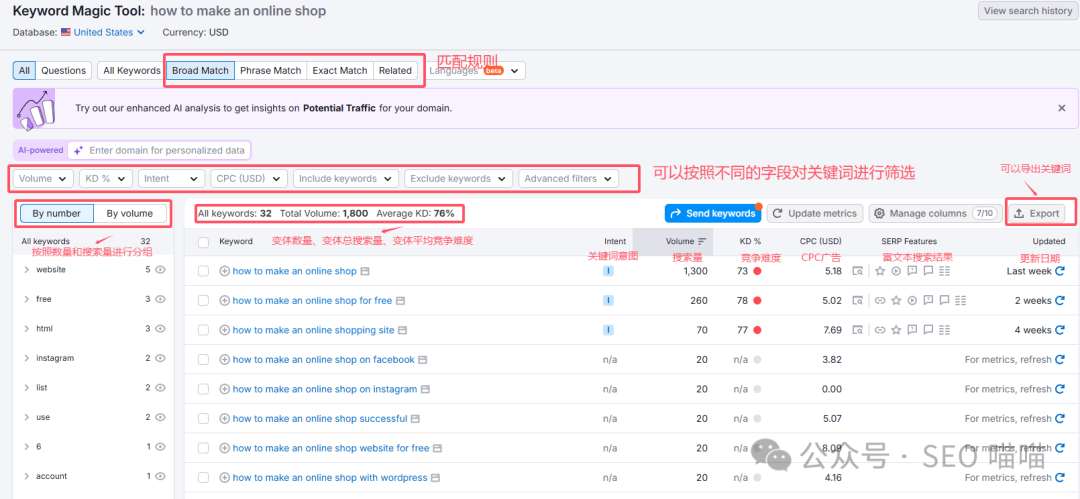Screen dimensions: 1080x499
Task: Open the Exclude keywords dropdown
Action: 459,179
